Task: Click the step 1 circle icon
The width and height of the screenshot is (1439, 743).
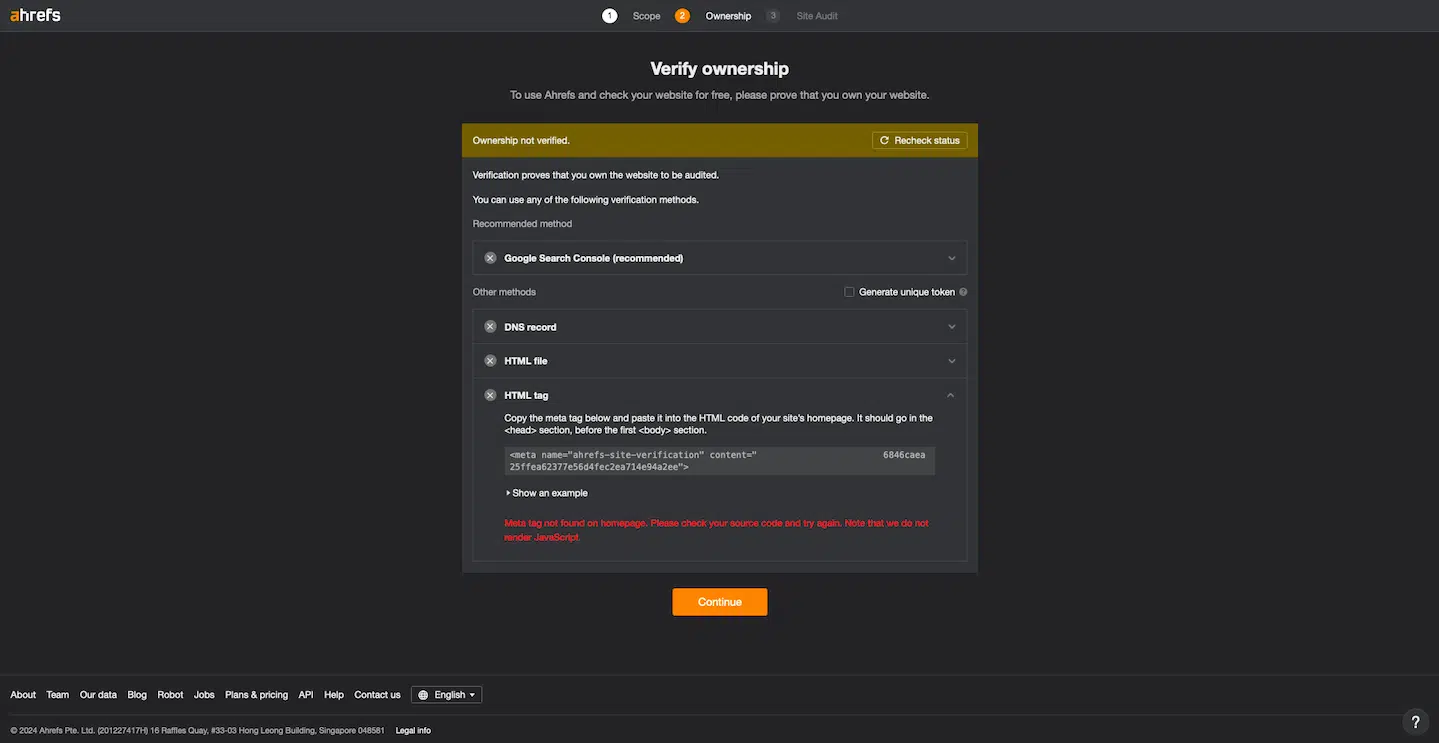Action: point(609,16)
